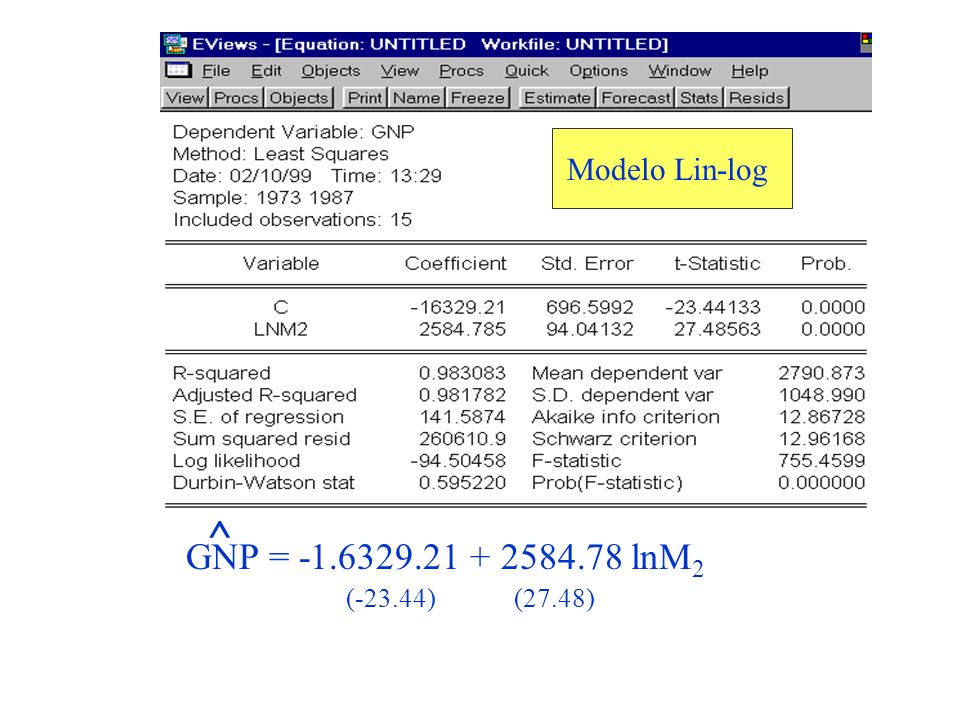
Task: Click the Prob. column header
Action: (826, 264)
